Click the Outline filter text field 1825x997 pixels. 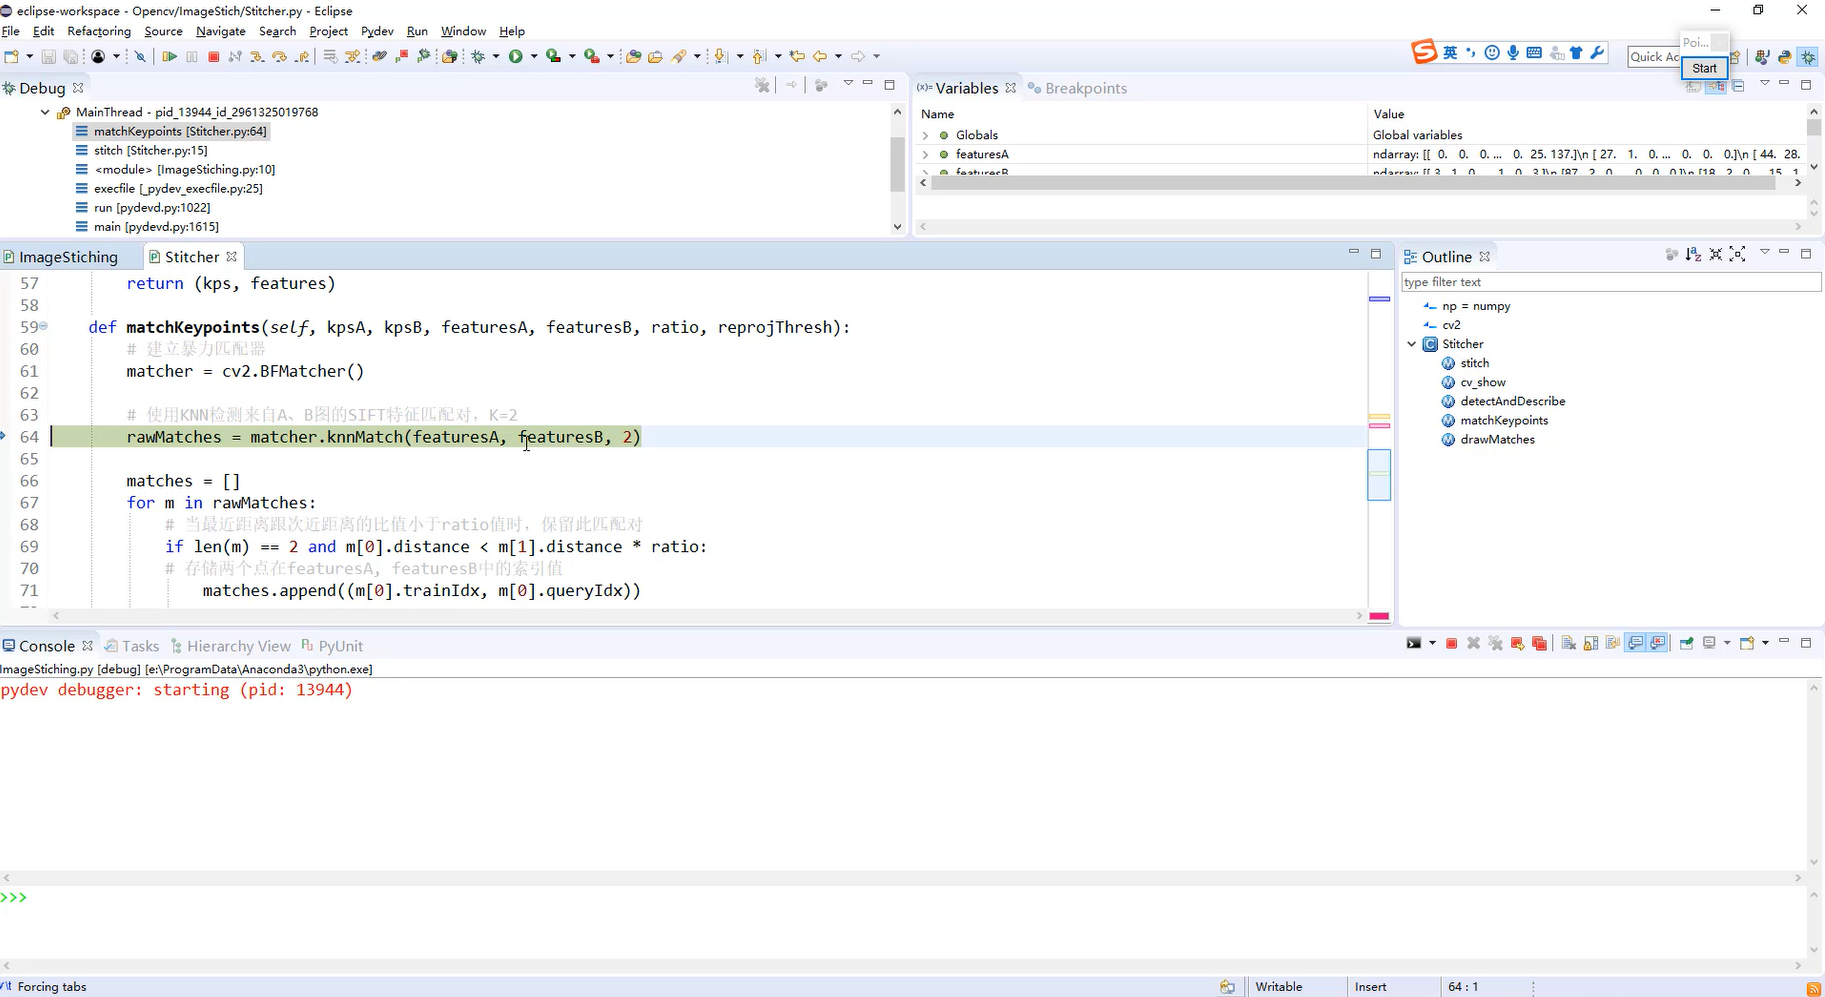(1610, 282)
